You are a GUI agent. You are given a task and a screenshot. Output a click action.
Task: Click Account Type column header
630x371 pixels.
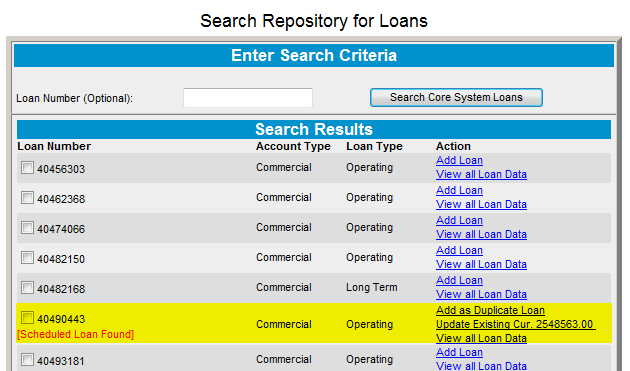[293, 146]
